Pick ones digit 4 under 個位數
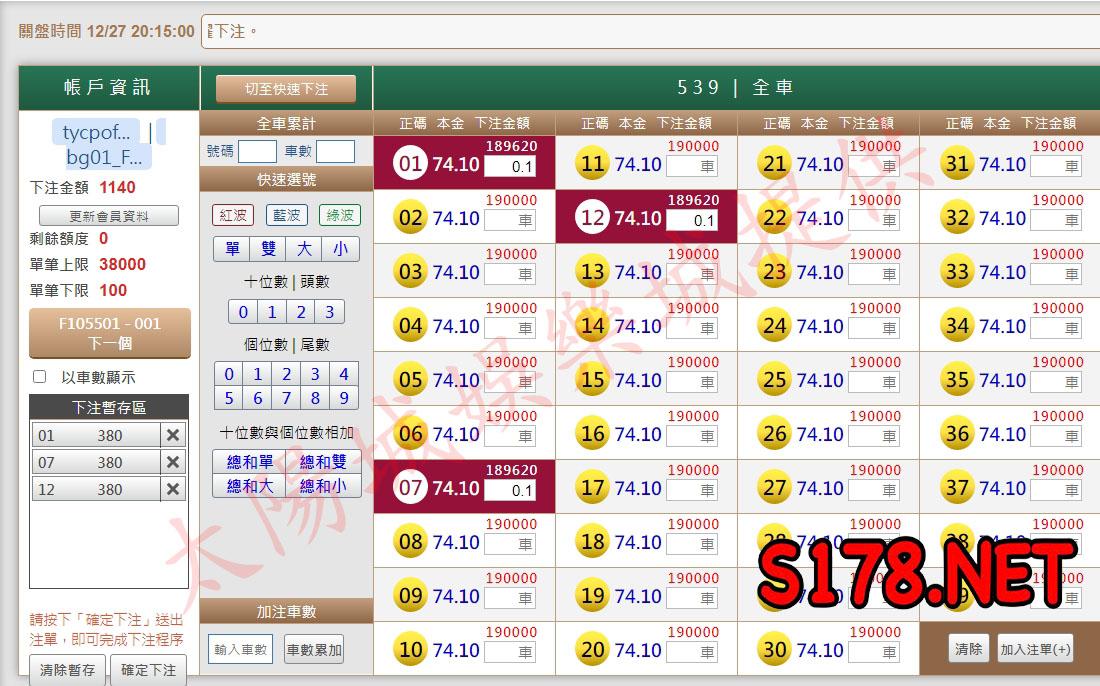The image size is (1100, 686). coord(344,374)
